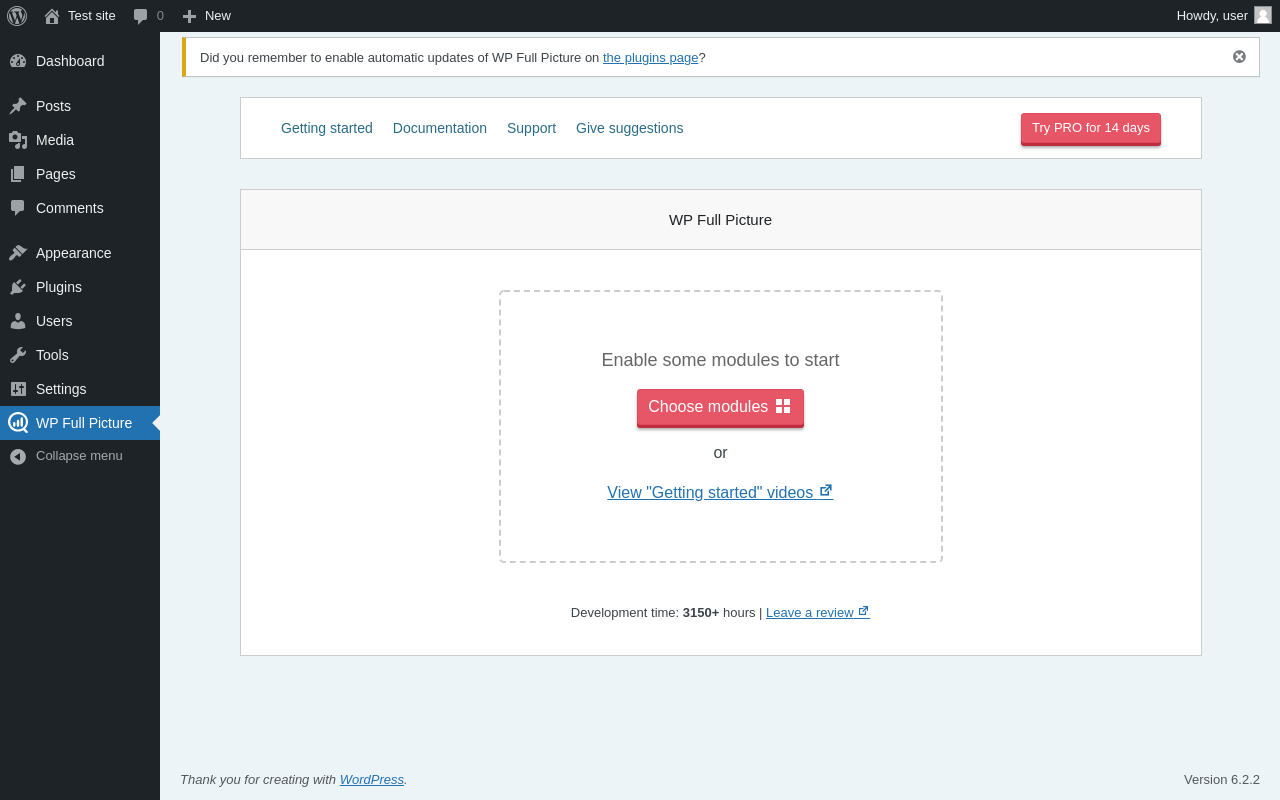Click the WordPress logo icon
The height and width of the screenshot is (800, 1280).
[17, 16]
